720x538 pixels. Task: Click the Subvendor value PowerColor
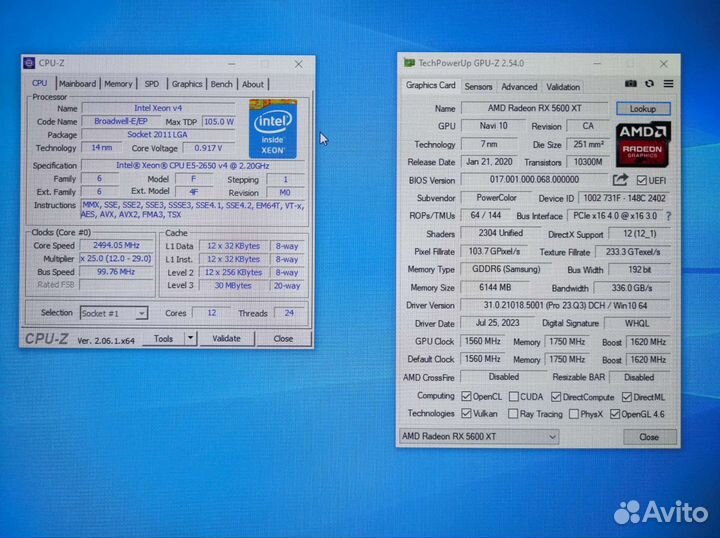pos(496,198)
